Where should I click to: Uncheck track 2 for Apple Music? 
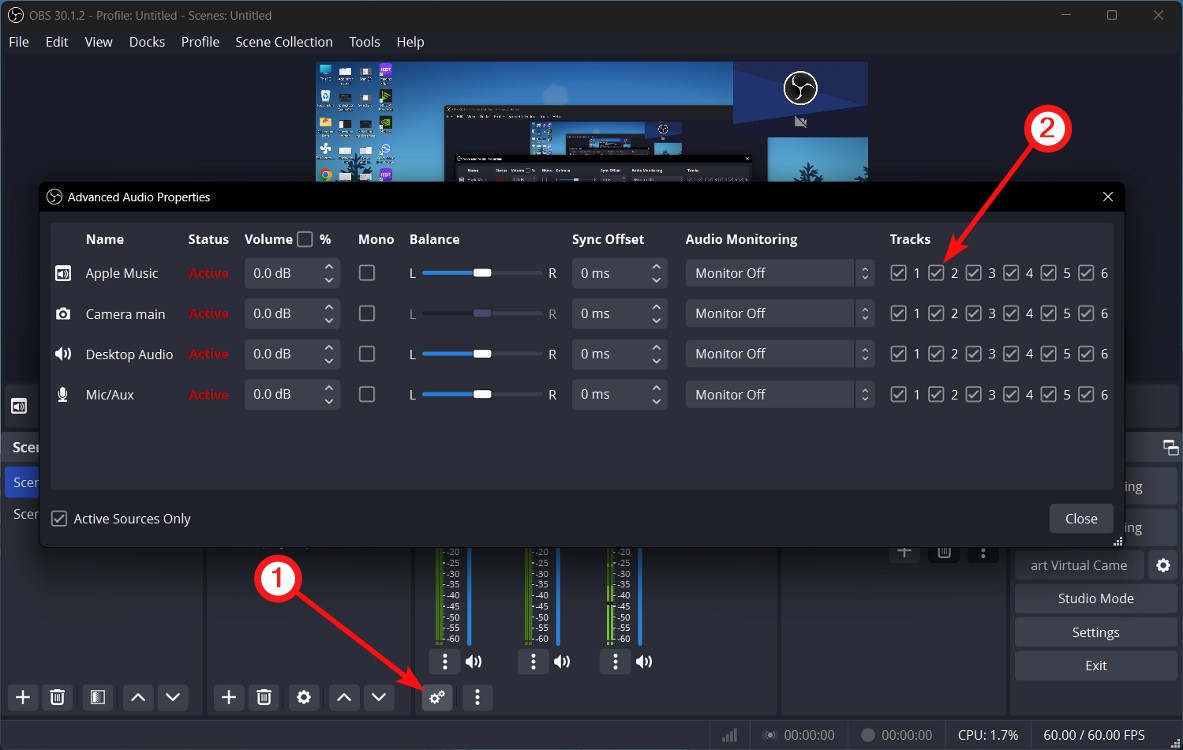click(x=936, y=273)
